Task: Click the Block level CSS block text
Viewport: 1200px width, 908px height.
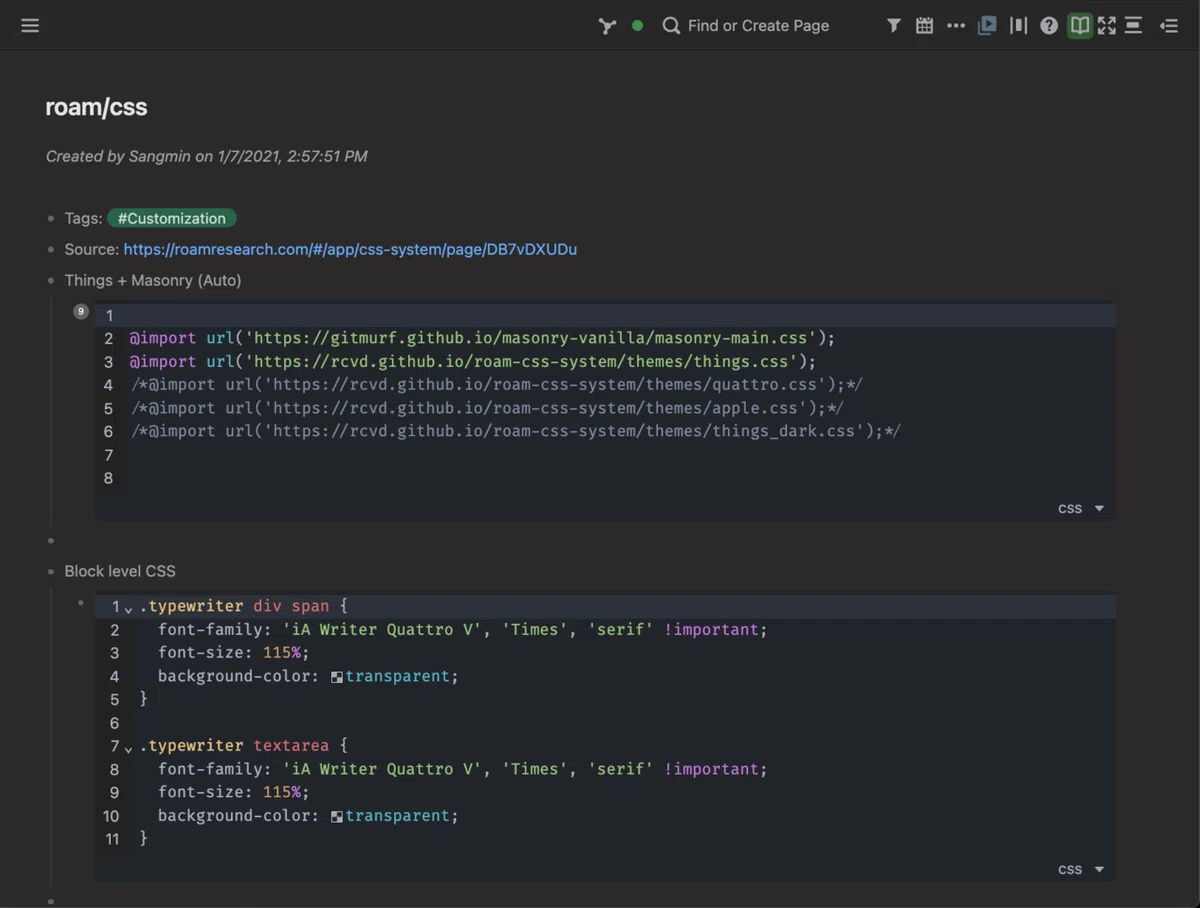Action: (120, 571)
